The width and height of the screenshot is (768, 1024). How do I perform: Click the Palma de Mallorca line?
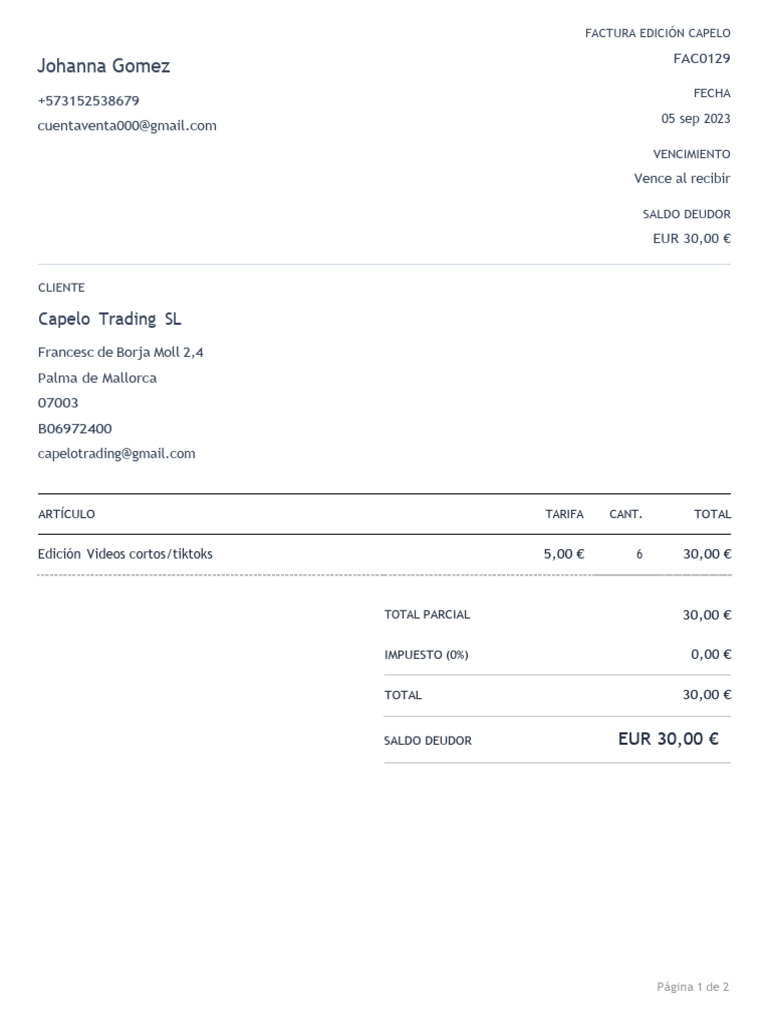coord(97,378)
